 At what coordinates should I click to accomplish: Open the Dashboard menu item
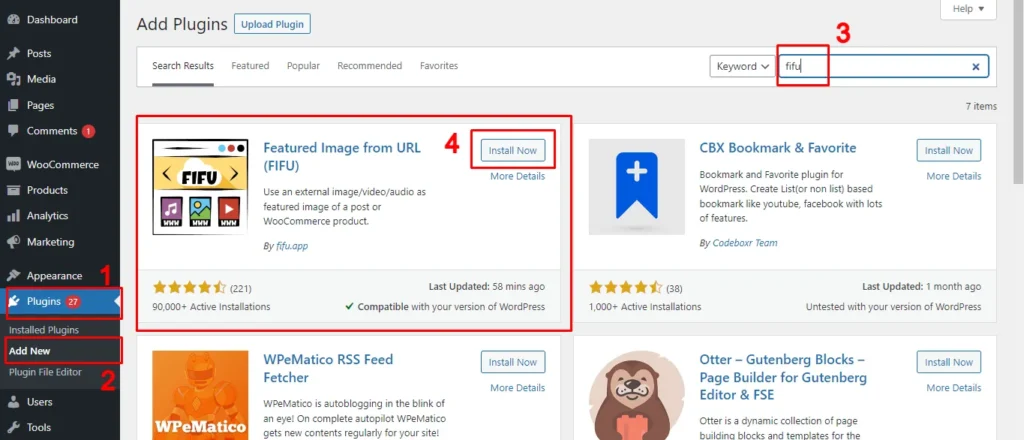60,20
